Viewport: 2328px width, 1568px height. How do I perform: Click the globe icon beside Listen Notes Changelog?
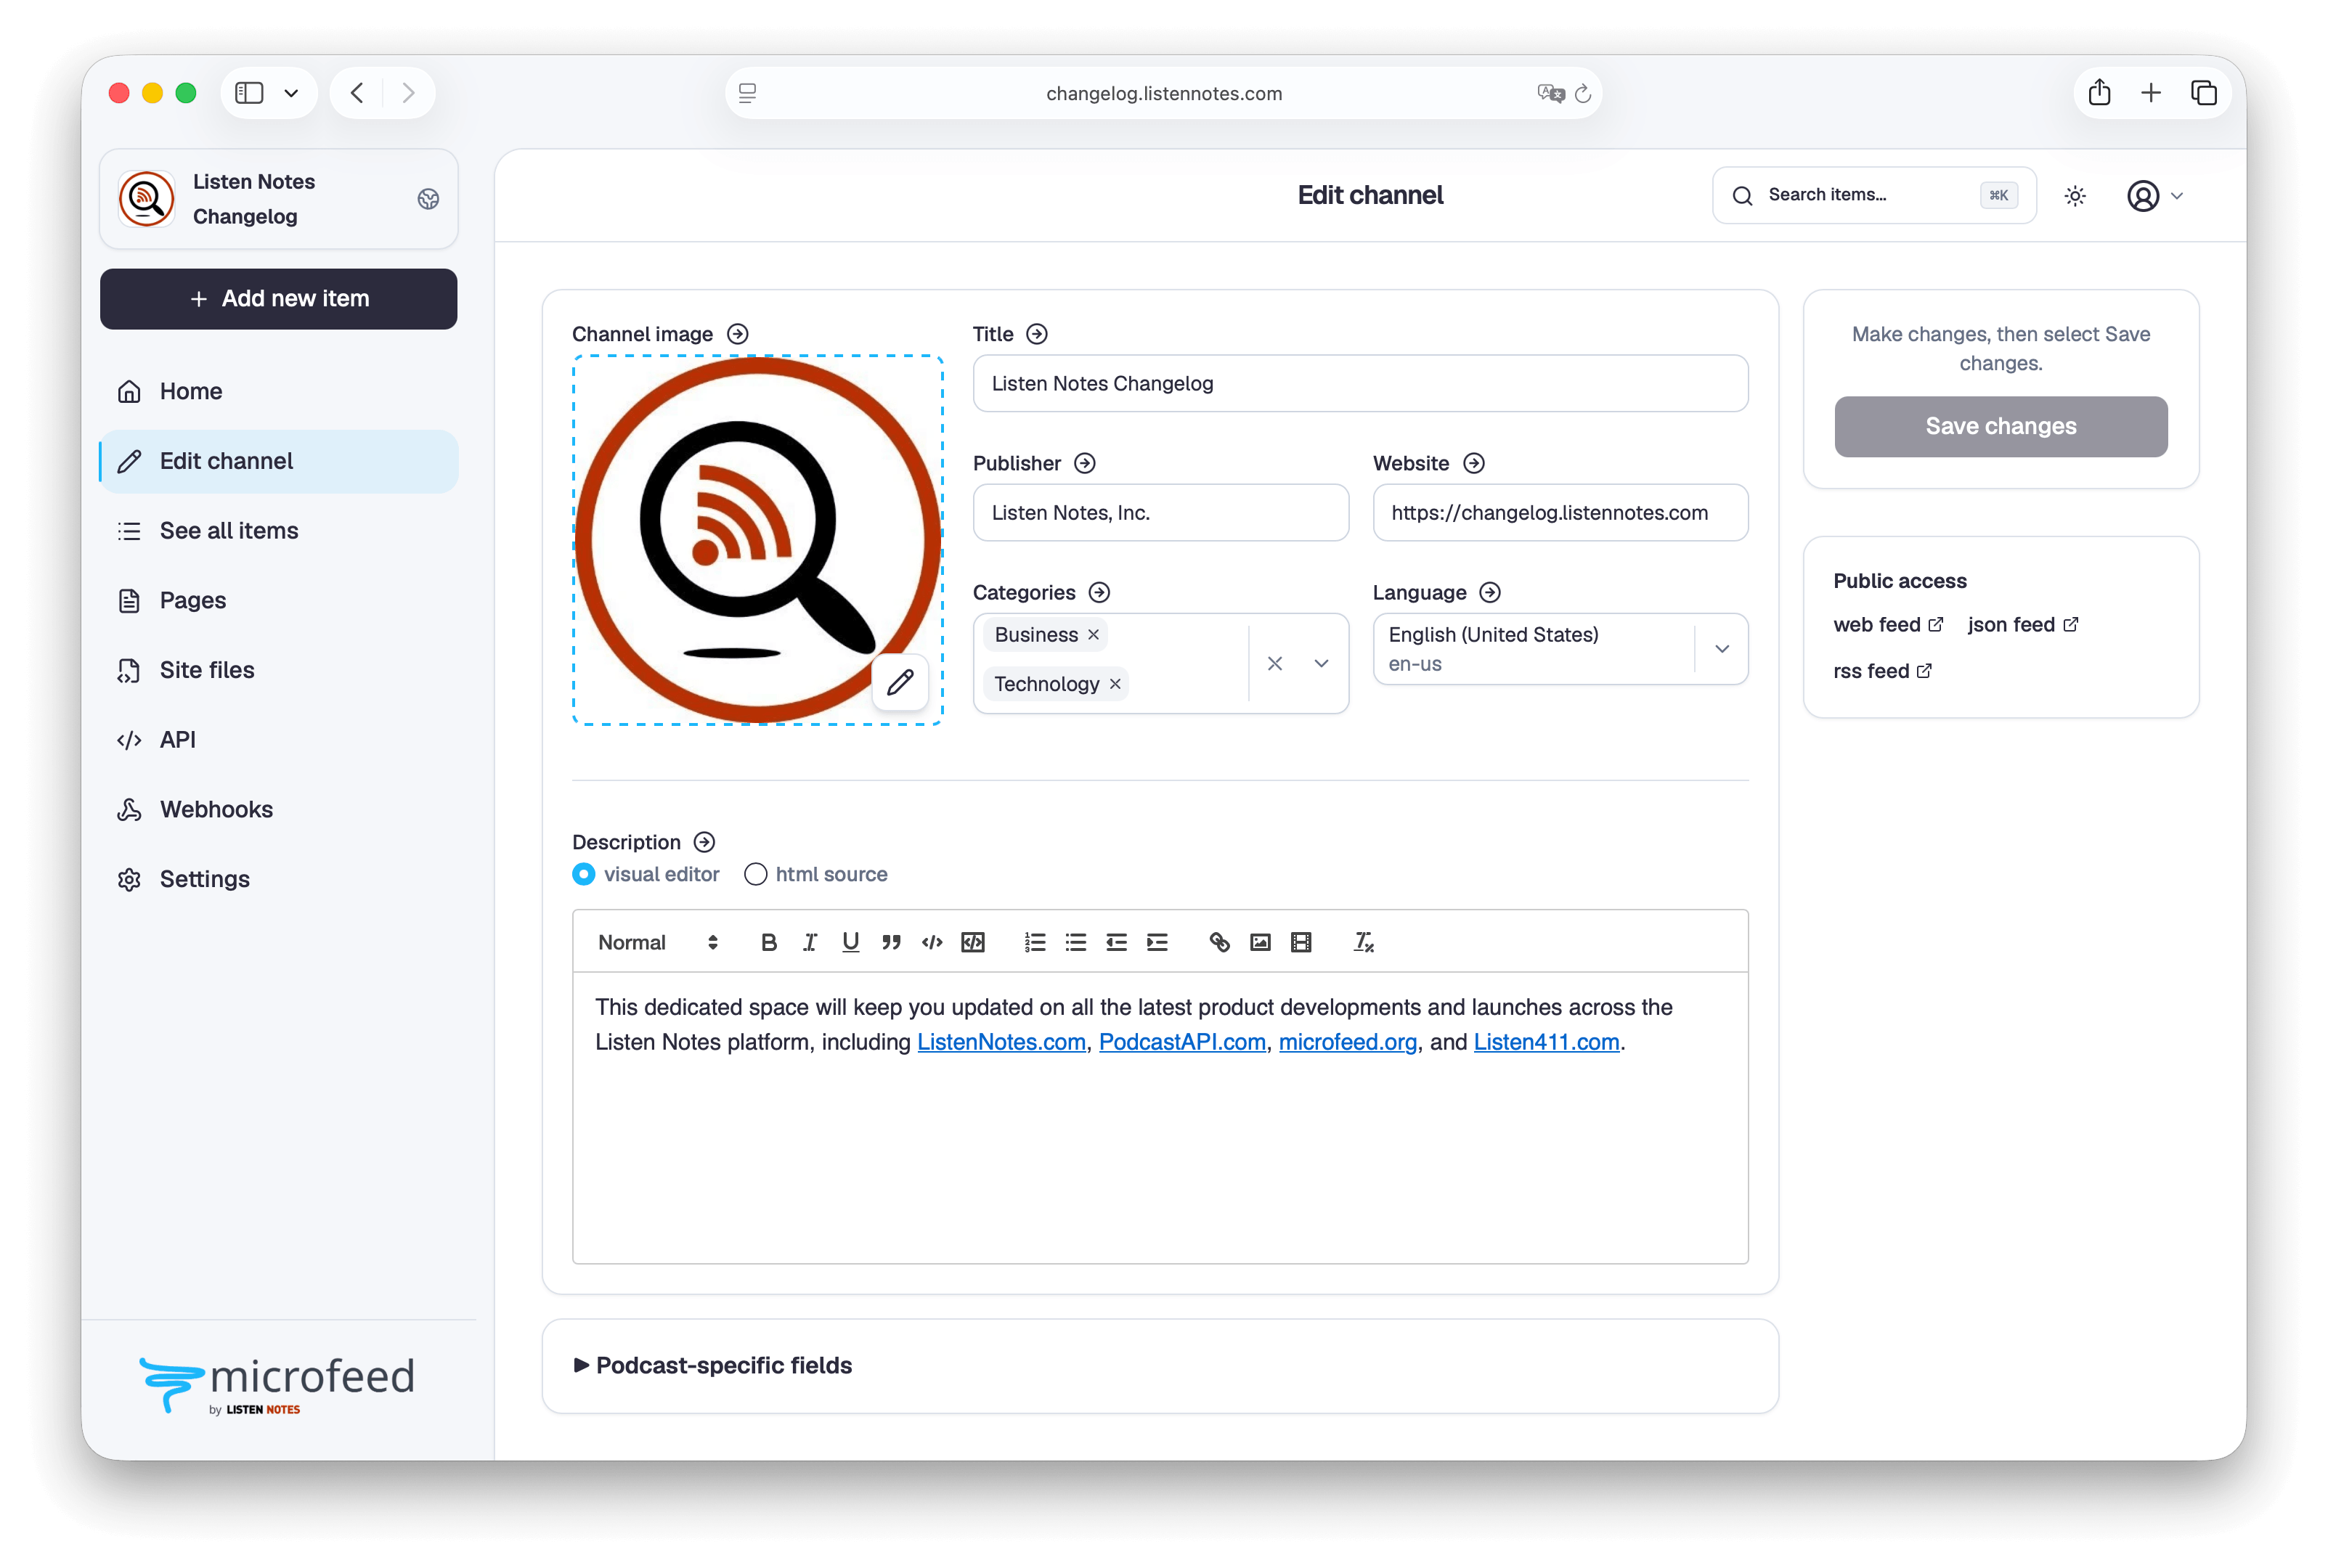tap(428, 199)
